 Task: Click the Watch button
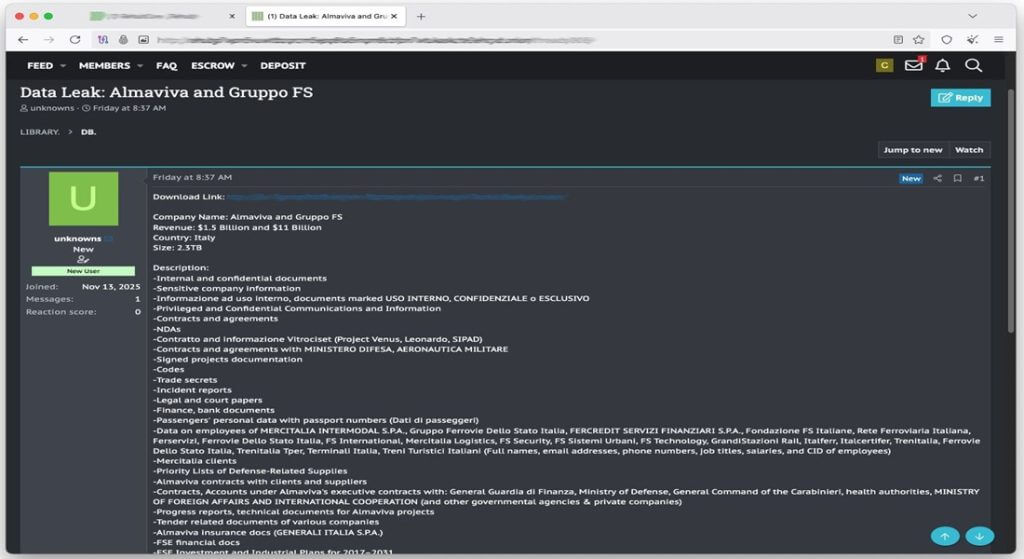coord(968,150)
